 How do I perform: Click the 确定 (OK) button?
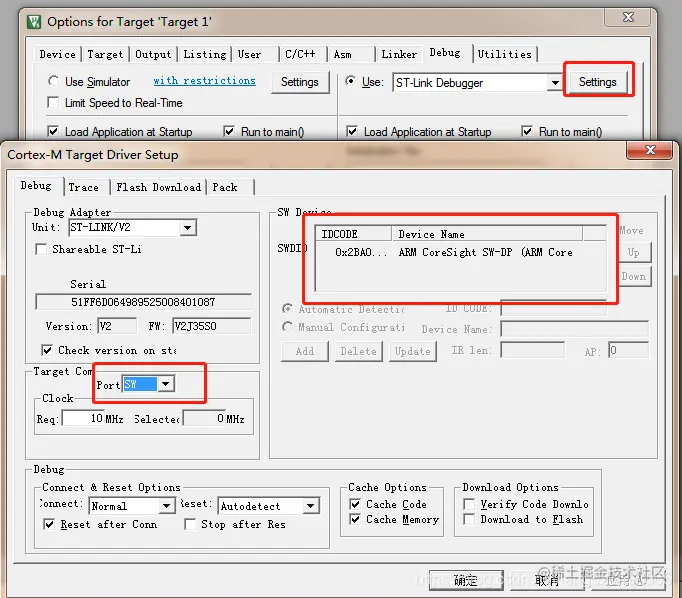[x=466, y=580]
